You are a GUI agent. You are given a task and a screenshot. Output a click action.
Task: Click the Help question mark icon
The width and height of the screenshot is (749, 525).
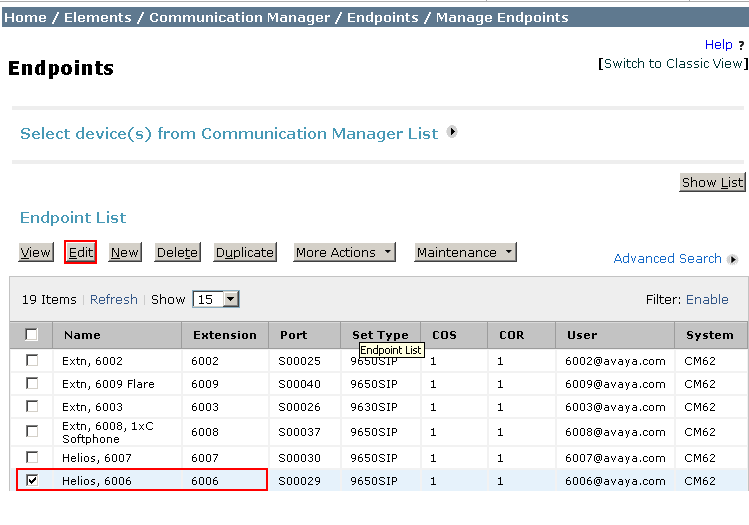(741, 45)
